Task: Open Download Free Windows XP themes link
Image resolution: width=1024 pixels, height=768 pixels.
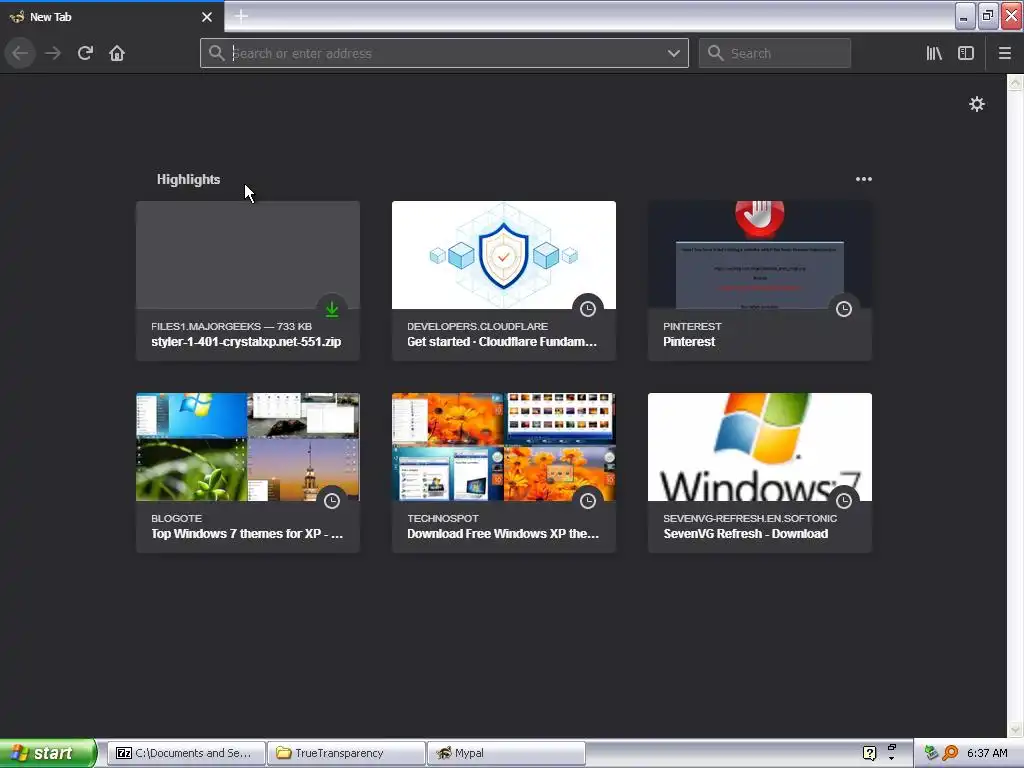Action: (x=503, y=534)
